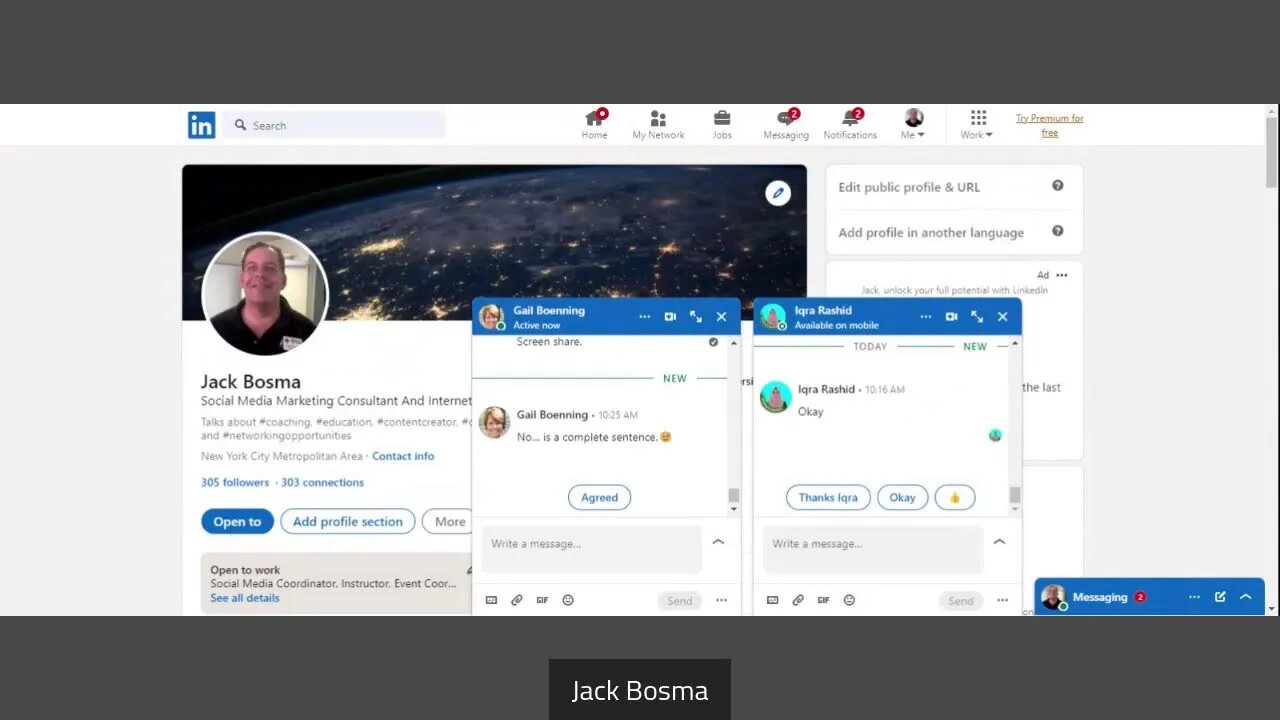This screenshot has height=720, width=1280.
Task: Expand the Messaging bar chevron
Action: pos(1246,597)
